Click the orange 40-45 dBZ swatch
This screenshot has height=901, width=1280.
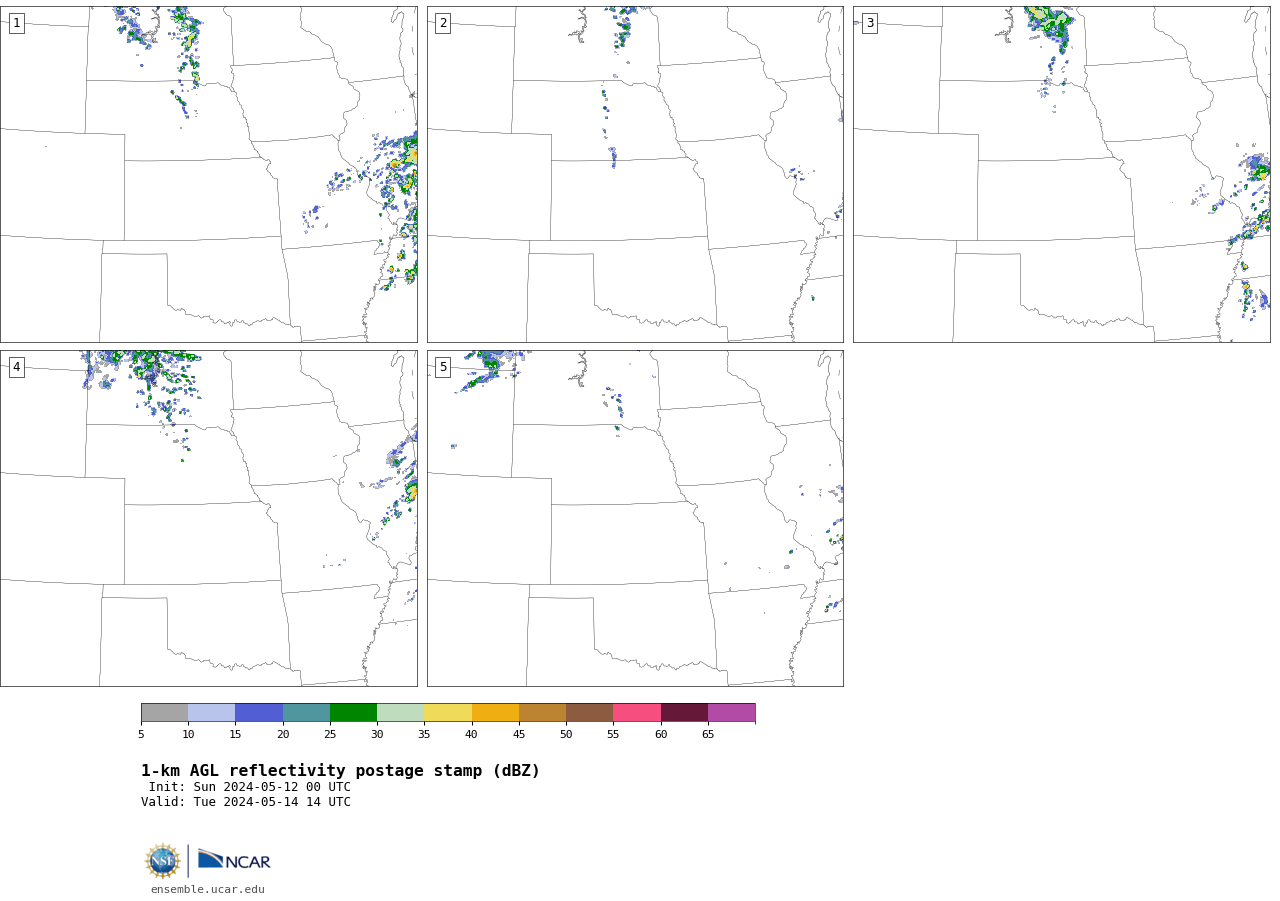tap(495, 712)
